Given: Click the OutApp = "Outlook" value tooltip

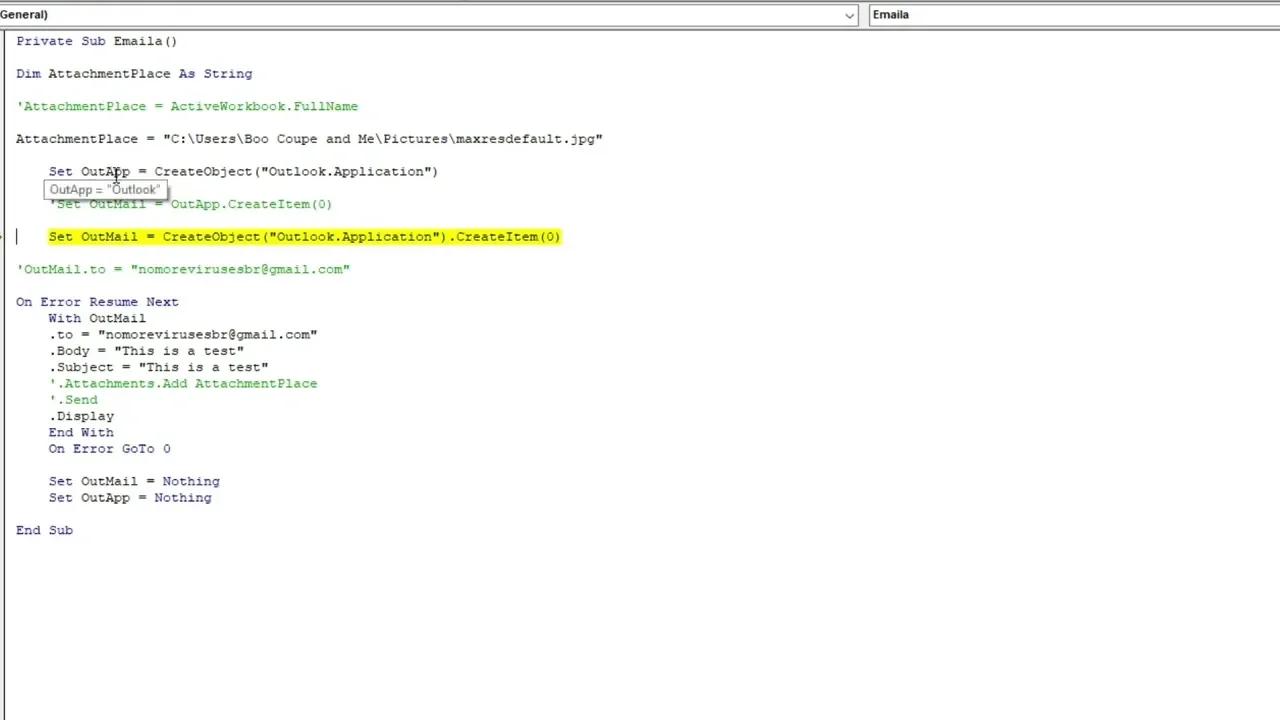Looking at the screenshot, I should coord(105,190).
